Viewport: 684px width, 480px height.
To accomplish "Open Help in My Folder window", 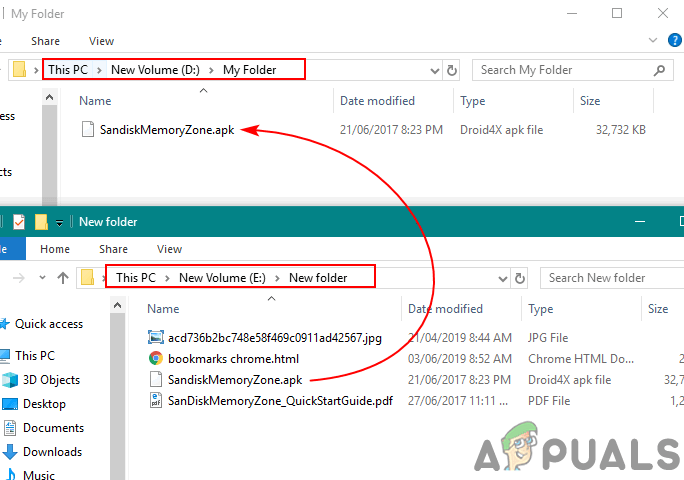I will (674, 40).
